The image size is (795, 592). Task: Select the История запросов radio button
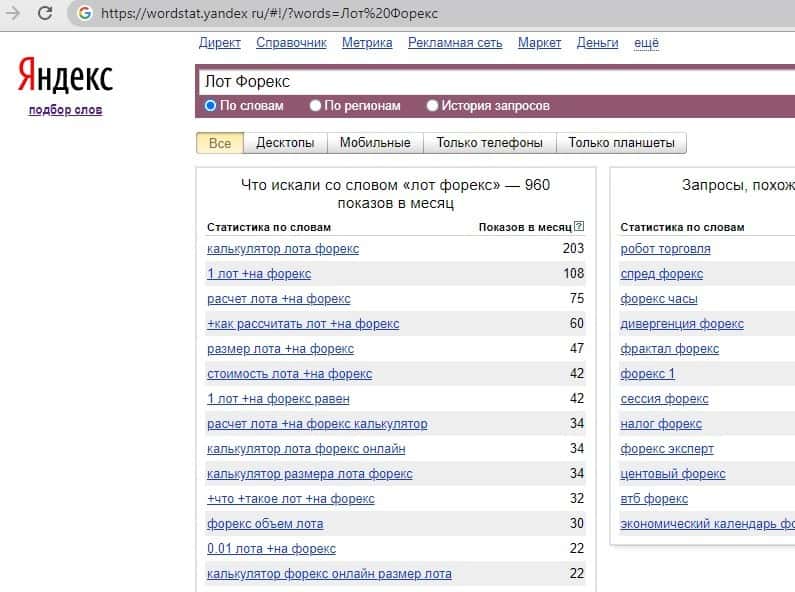pyautogui.click(x=433, y=105)
